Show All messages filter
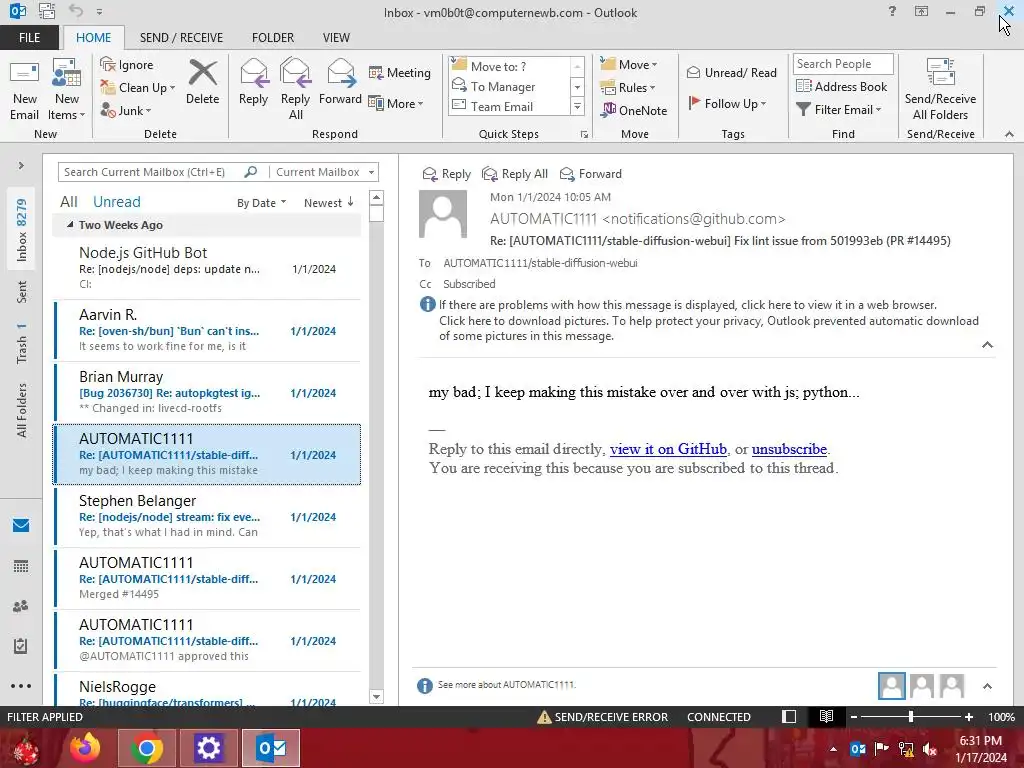This screenshot has height=768, width=1024. click(69, 202)
